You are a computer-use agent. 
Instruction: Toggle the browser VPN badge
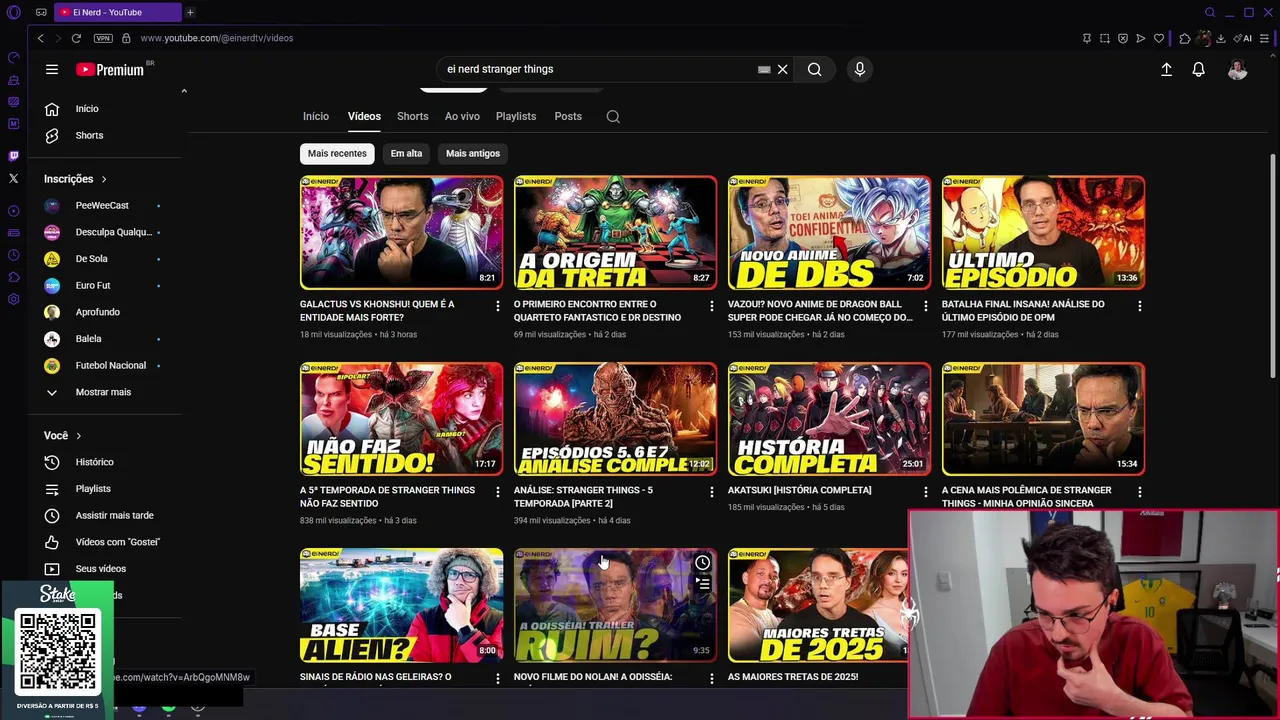coord(103,38)
